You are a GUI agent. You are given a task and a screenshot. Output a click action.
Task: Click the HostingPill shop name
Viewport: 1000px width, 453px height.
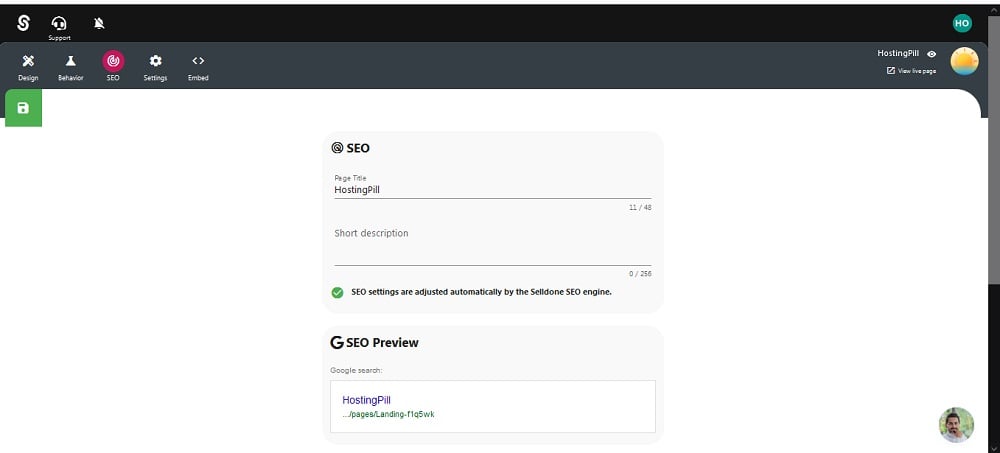898,54
